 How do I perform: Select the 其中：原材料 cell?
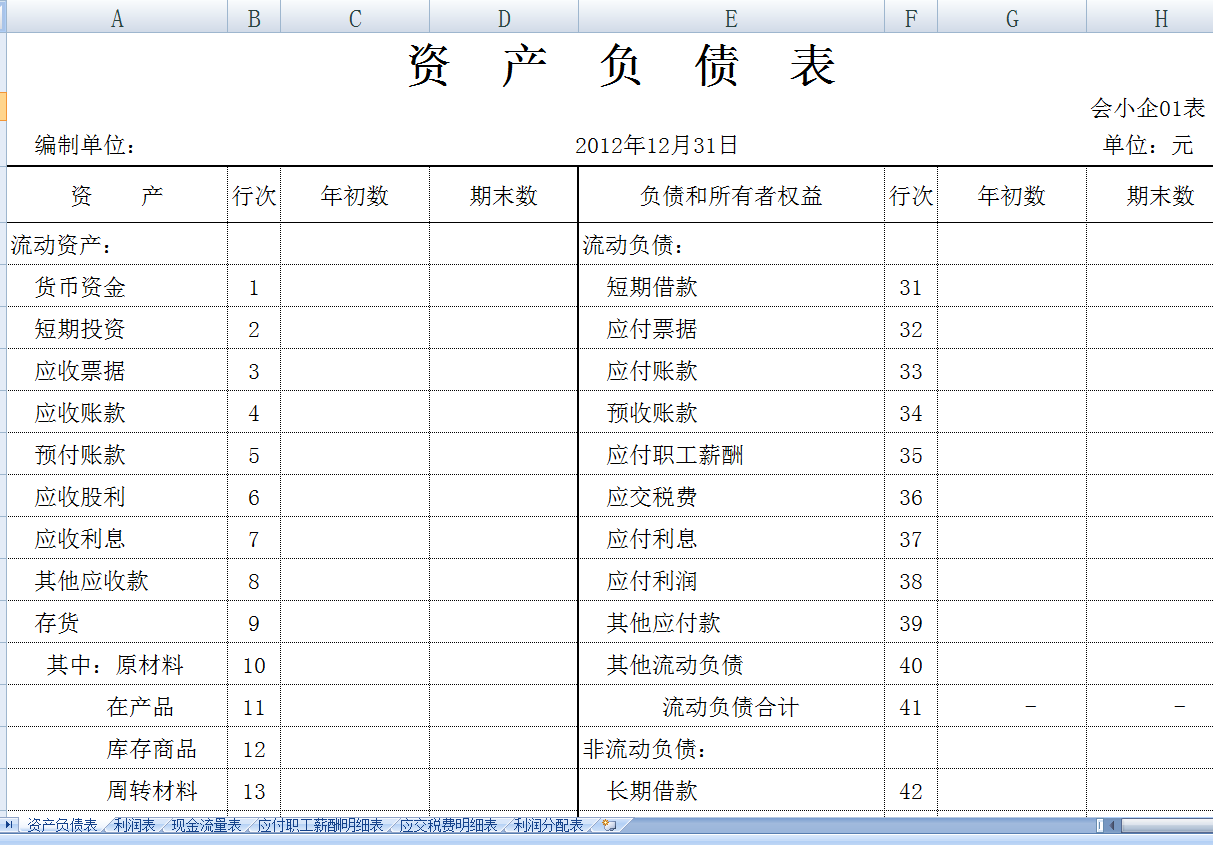tap(117, 666)
